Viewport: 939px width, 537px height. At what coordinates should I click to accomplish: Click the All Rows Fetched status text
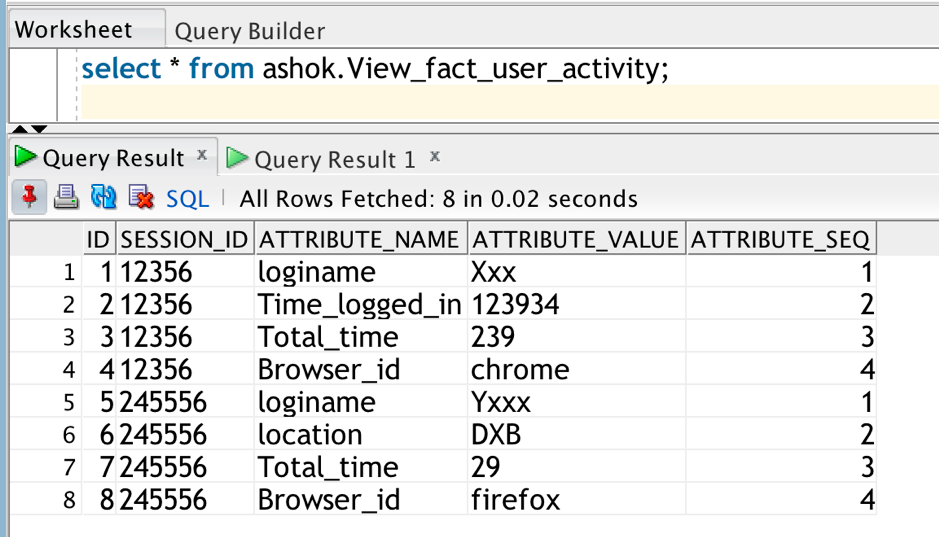(x=438, y=199)
